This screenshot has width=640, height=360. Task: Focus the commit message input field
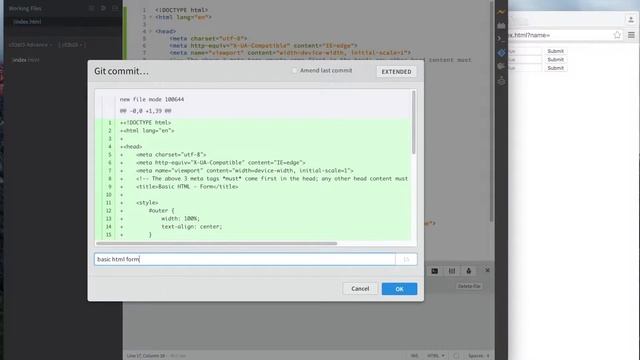pyautogui.click(x=244, y=259)
